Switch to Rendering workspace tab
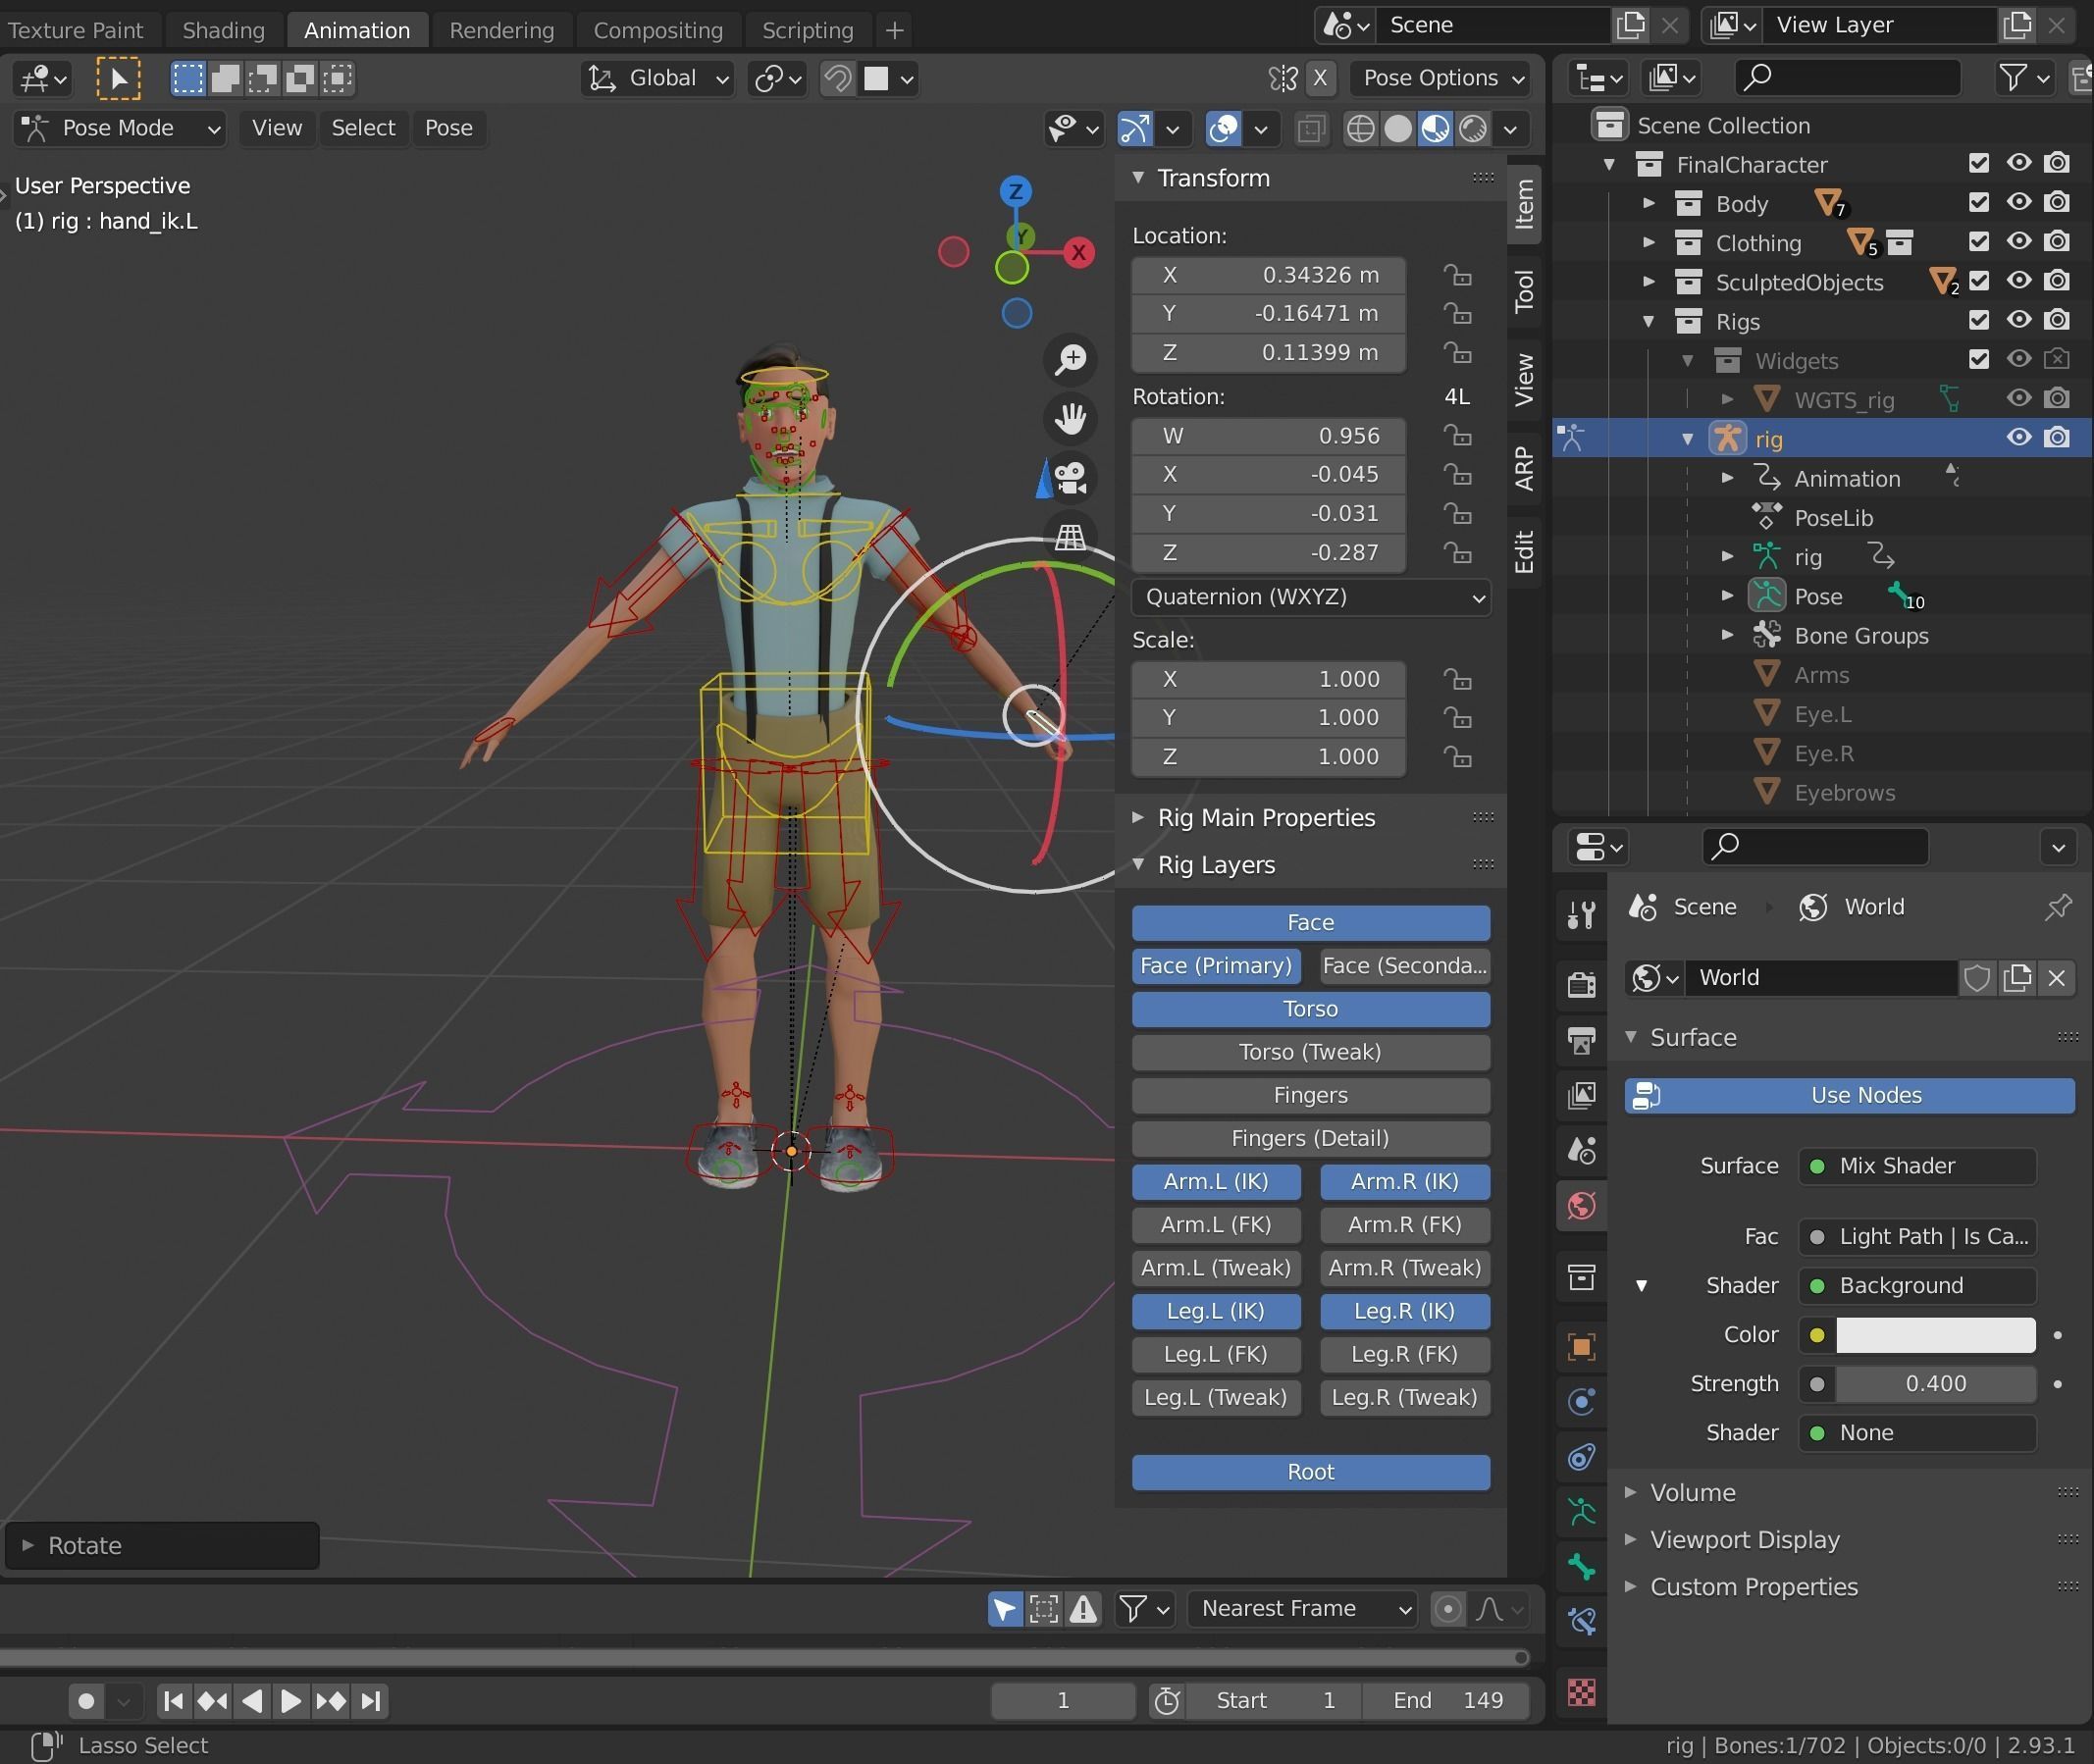 (502, 30)
